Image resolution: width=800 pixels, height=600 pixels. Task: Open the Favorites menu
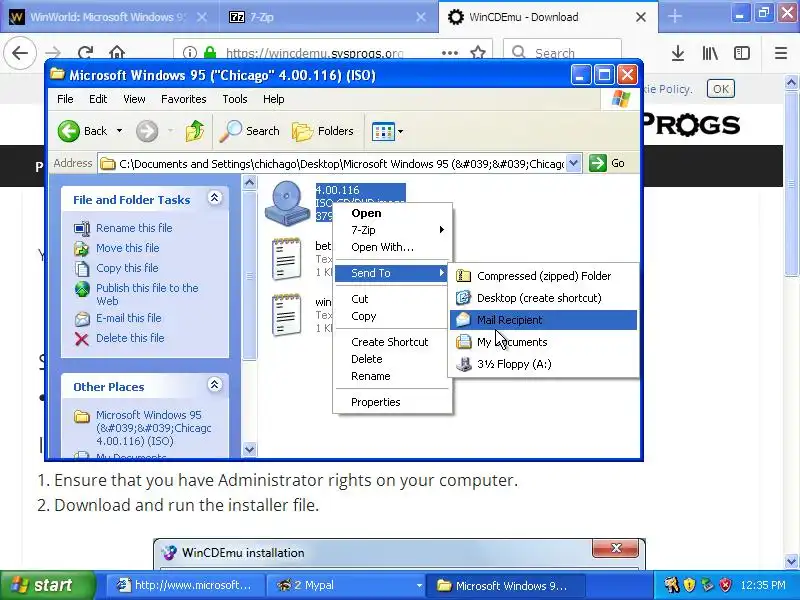(x=184, y=99)
